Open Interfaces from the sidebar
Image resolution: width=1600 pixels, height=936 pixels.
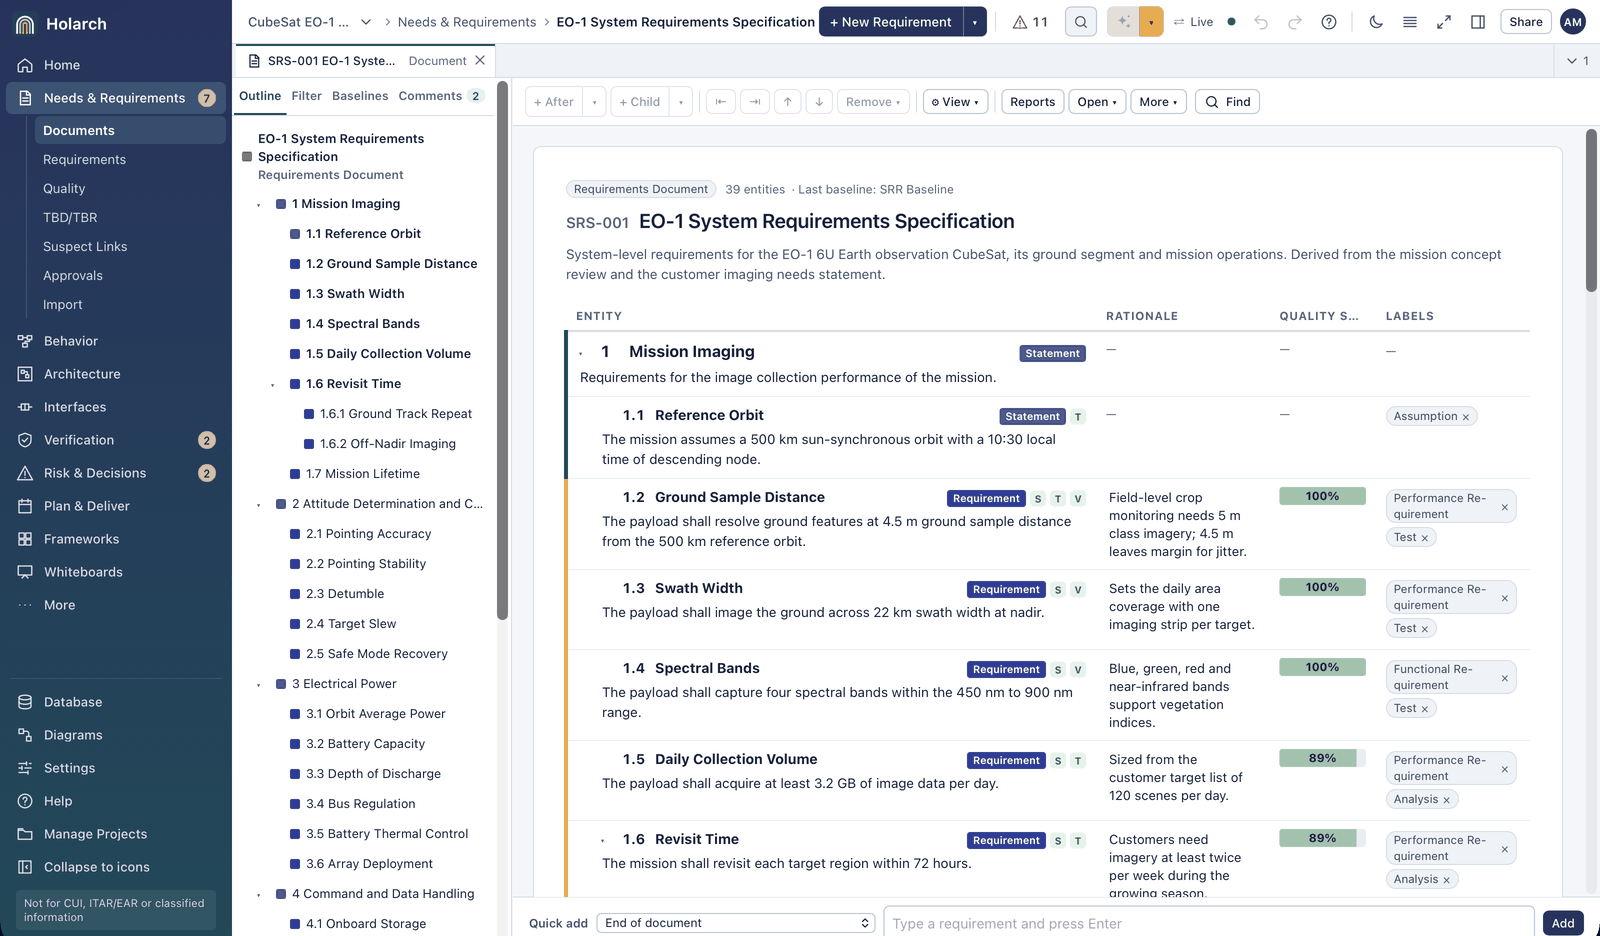tap(116, 407)
